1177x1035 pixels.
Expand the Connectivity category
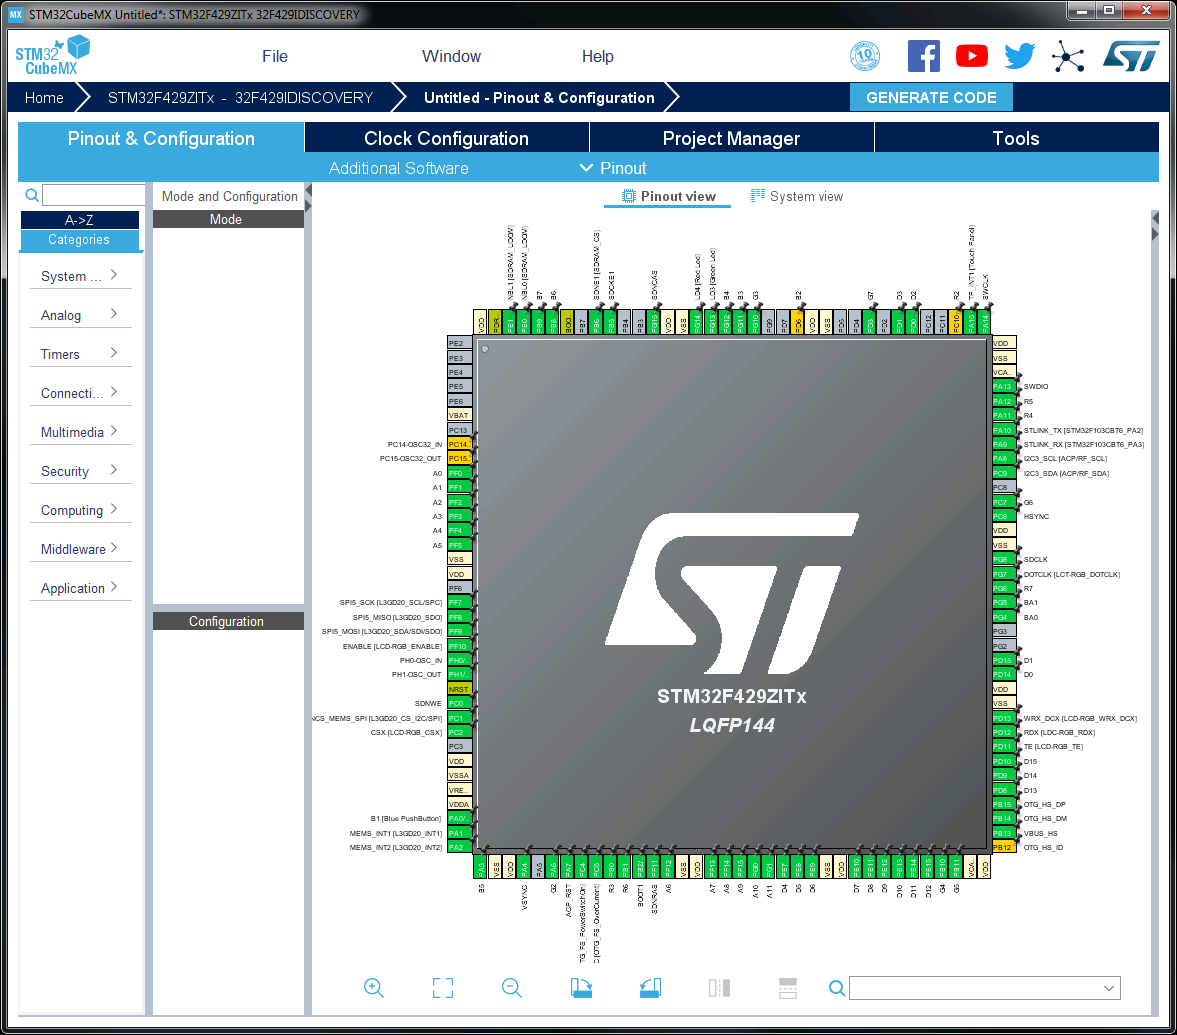click(80, 393)
